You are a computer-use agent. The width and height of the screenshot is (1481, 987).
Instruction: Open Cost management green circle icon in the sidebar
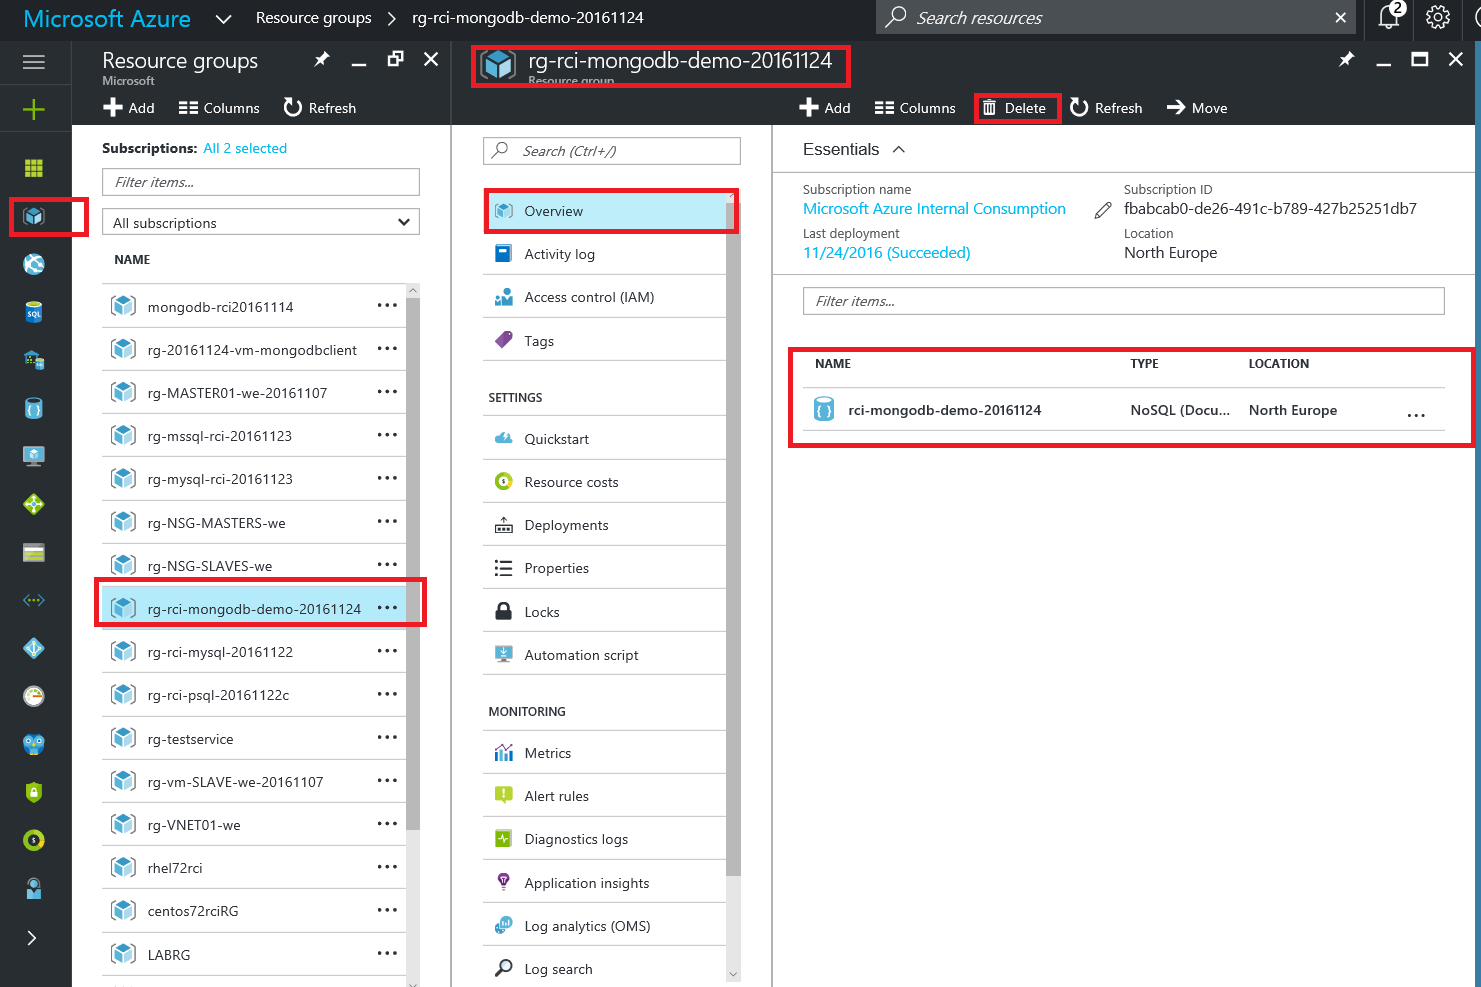(34, 840)
